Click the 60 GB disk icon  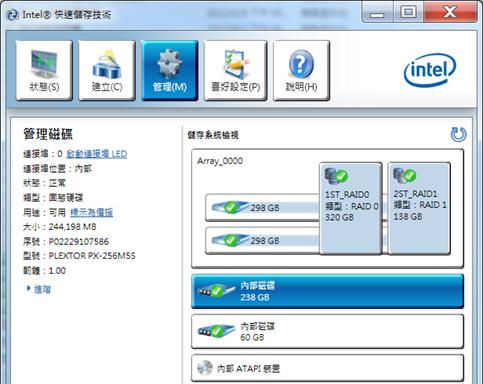coord(216,331)
